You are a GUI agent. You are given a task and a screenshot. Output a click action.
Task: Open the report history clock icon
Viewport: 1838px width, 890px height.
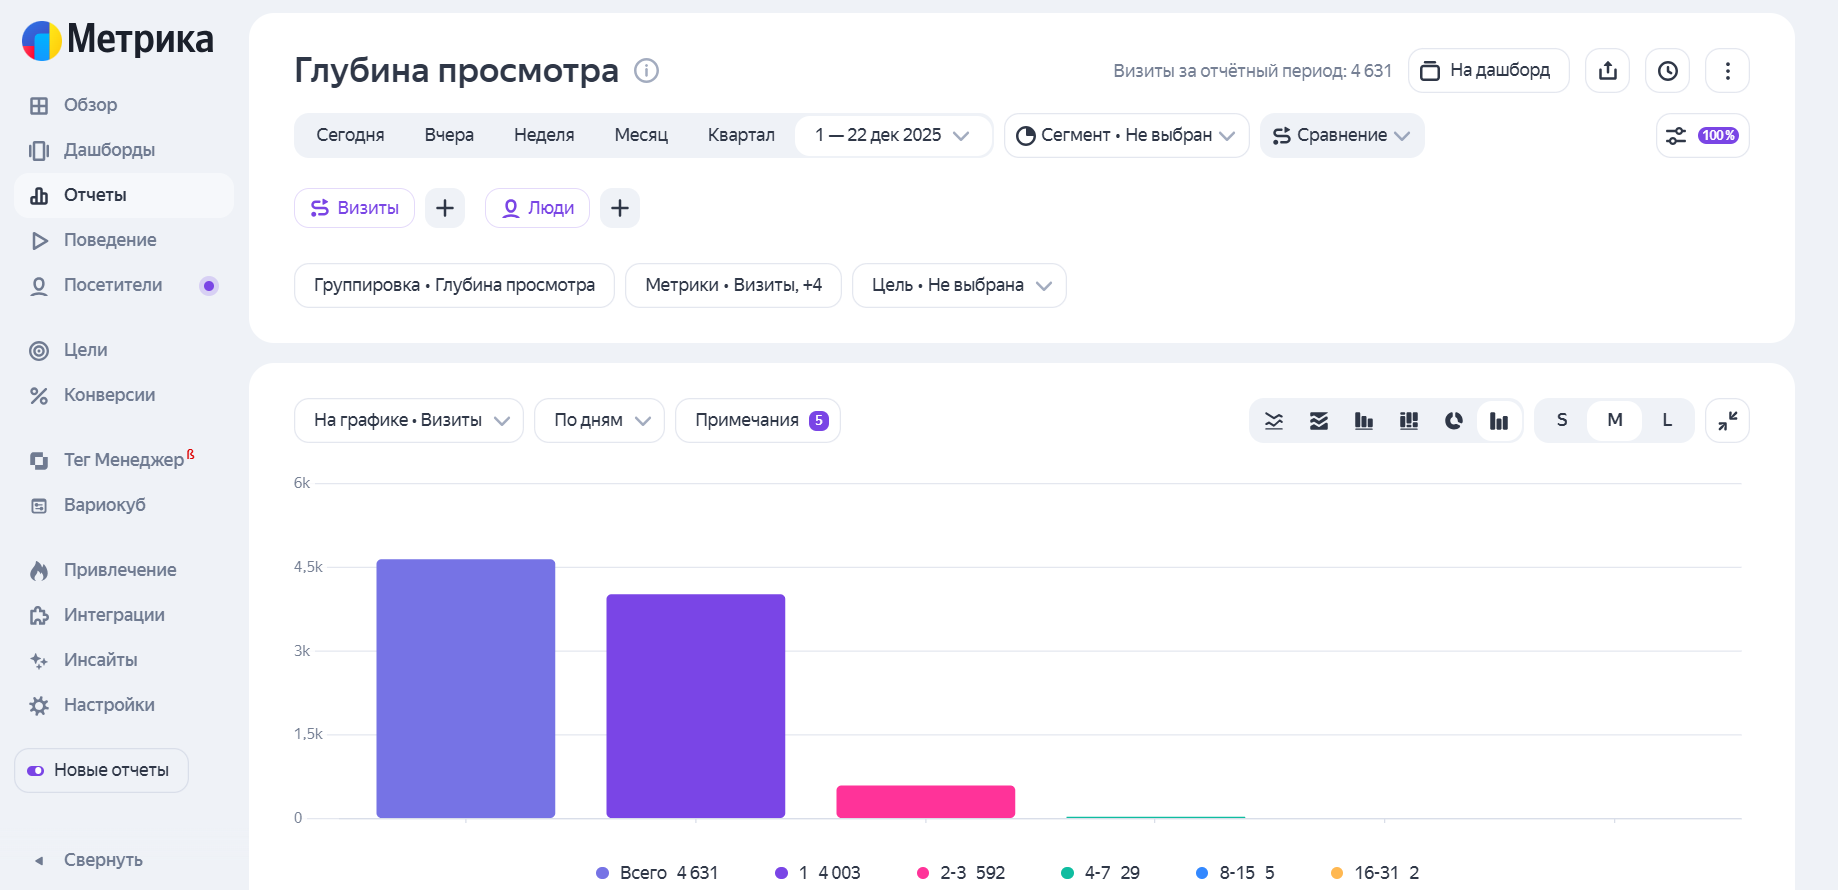point(1667,71)
